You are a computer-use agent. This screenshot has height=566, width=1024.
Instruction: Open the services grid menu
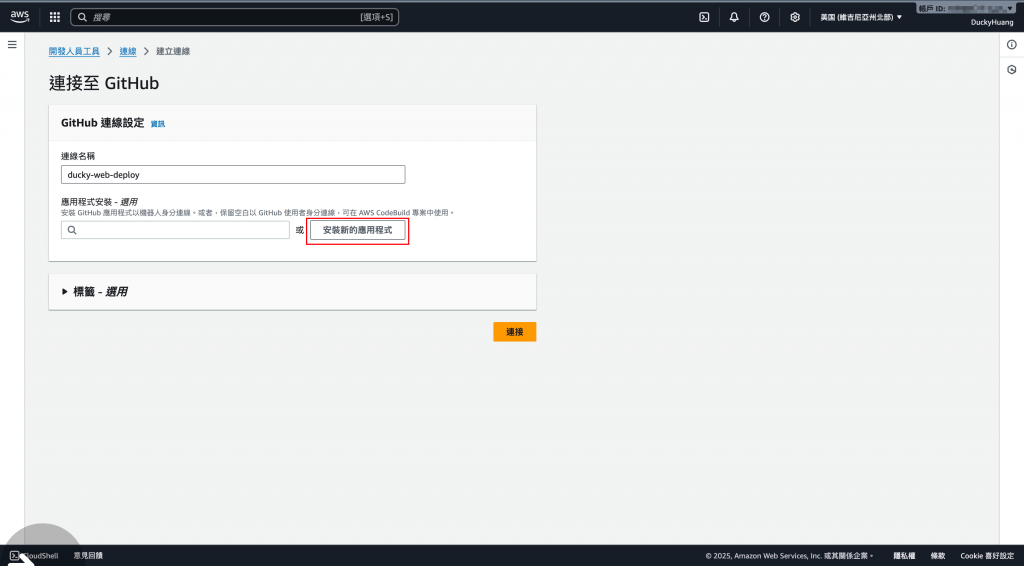pyautogui.click(x=55, y=17)
